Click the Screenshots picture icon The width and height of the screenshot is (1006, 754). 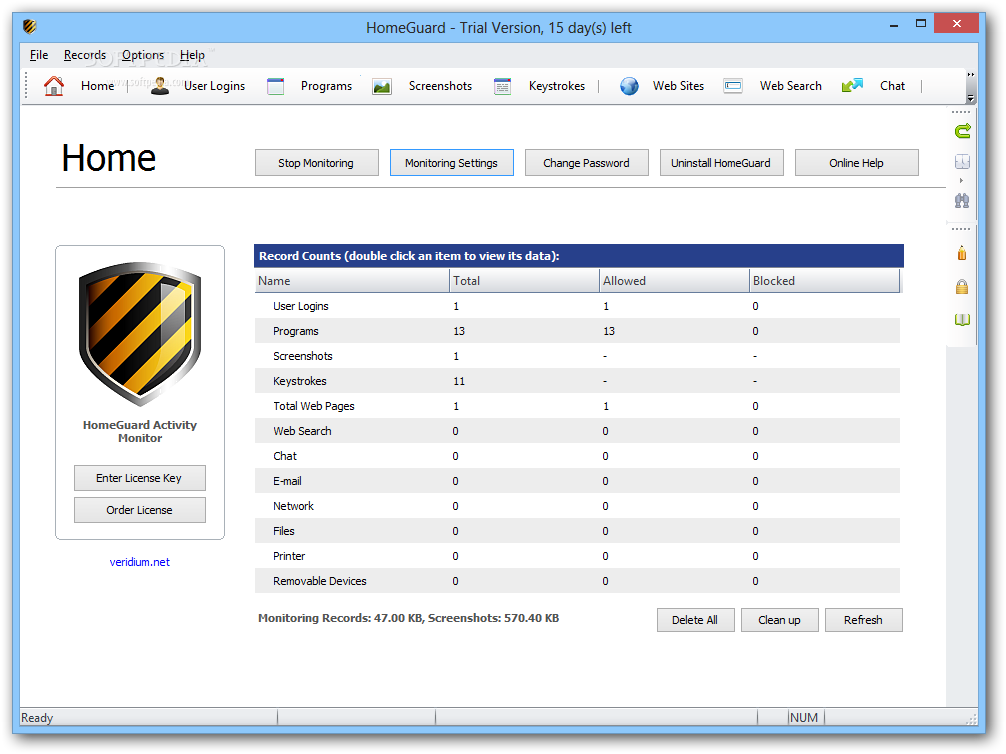tap(382, 86)
